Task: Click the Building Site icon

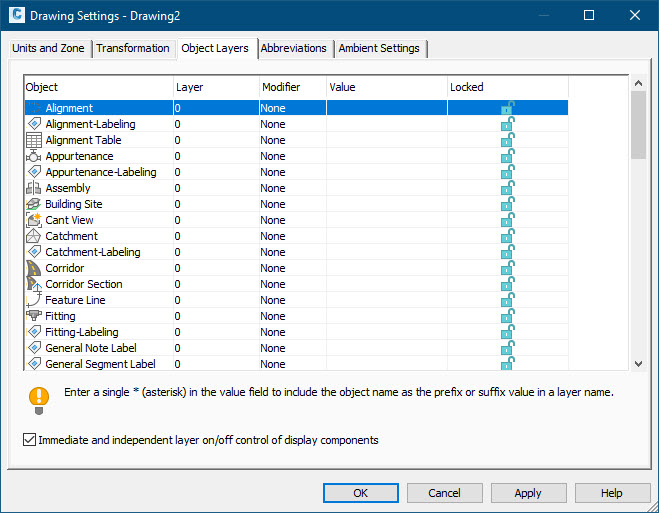Action: pyautogui.click(x=34, y=204)
